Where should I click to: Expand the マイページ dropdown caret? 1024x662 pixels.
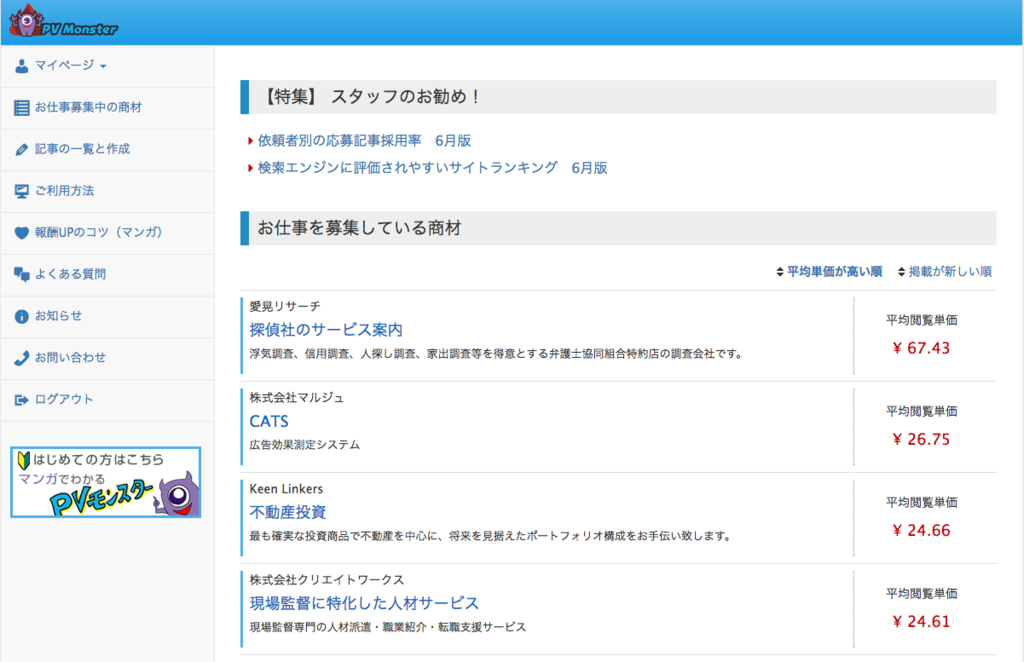tap(103, 67)
